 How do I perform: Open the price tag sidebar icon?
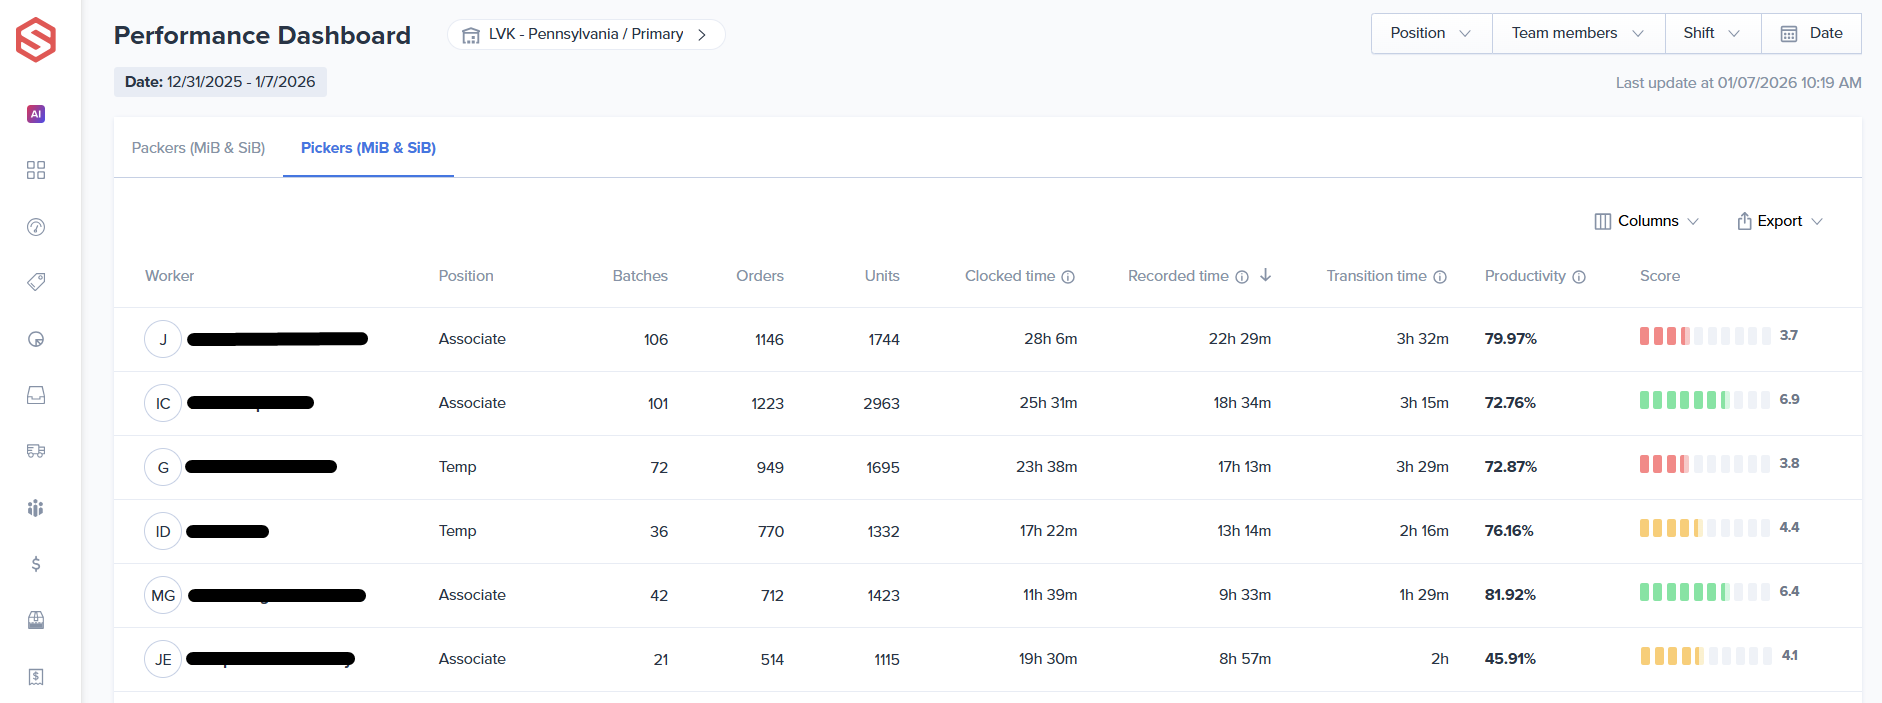pos(36,282)
